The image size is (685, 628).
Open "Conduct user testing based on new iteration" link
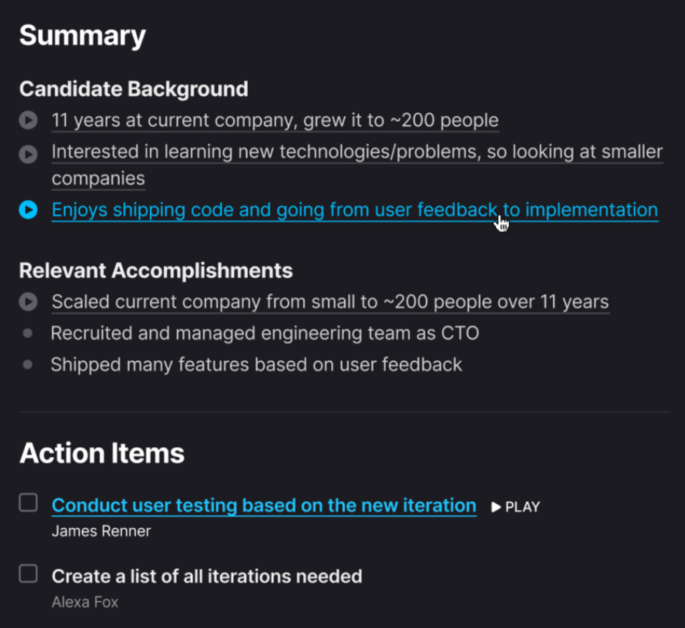tap(264, 505)
